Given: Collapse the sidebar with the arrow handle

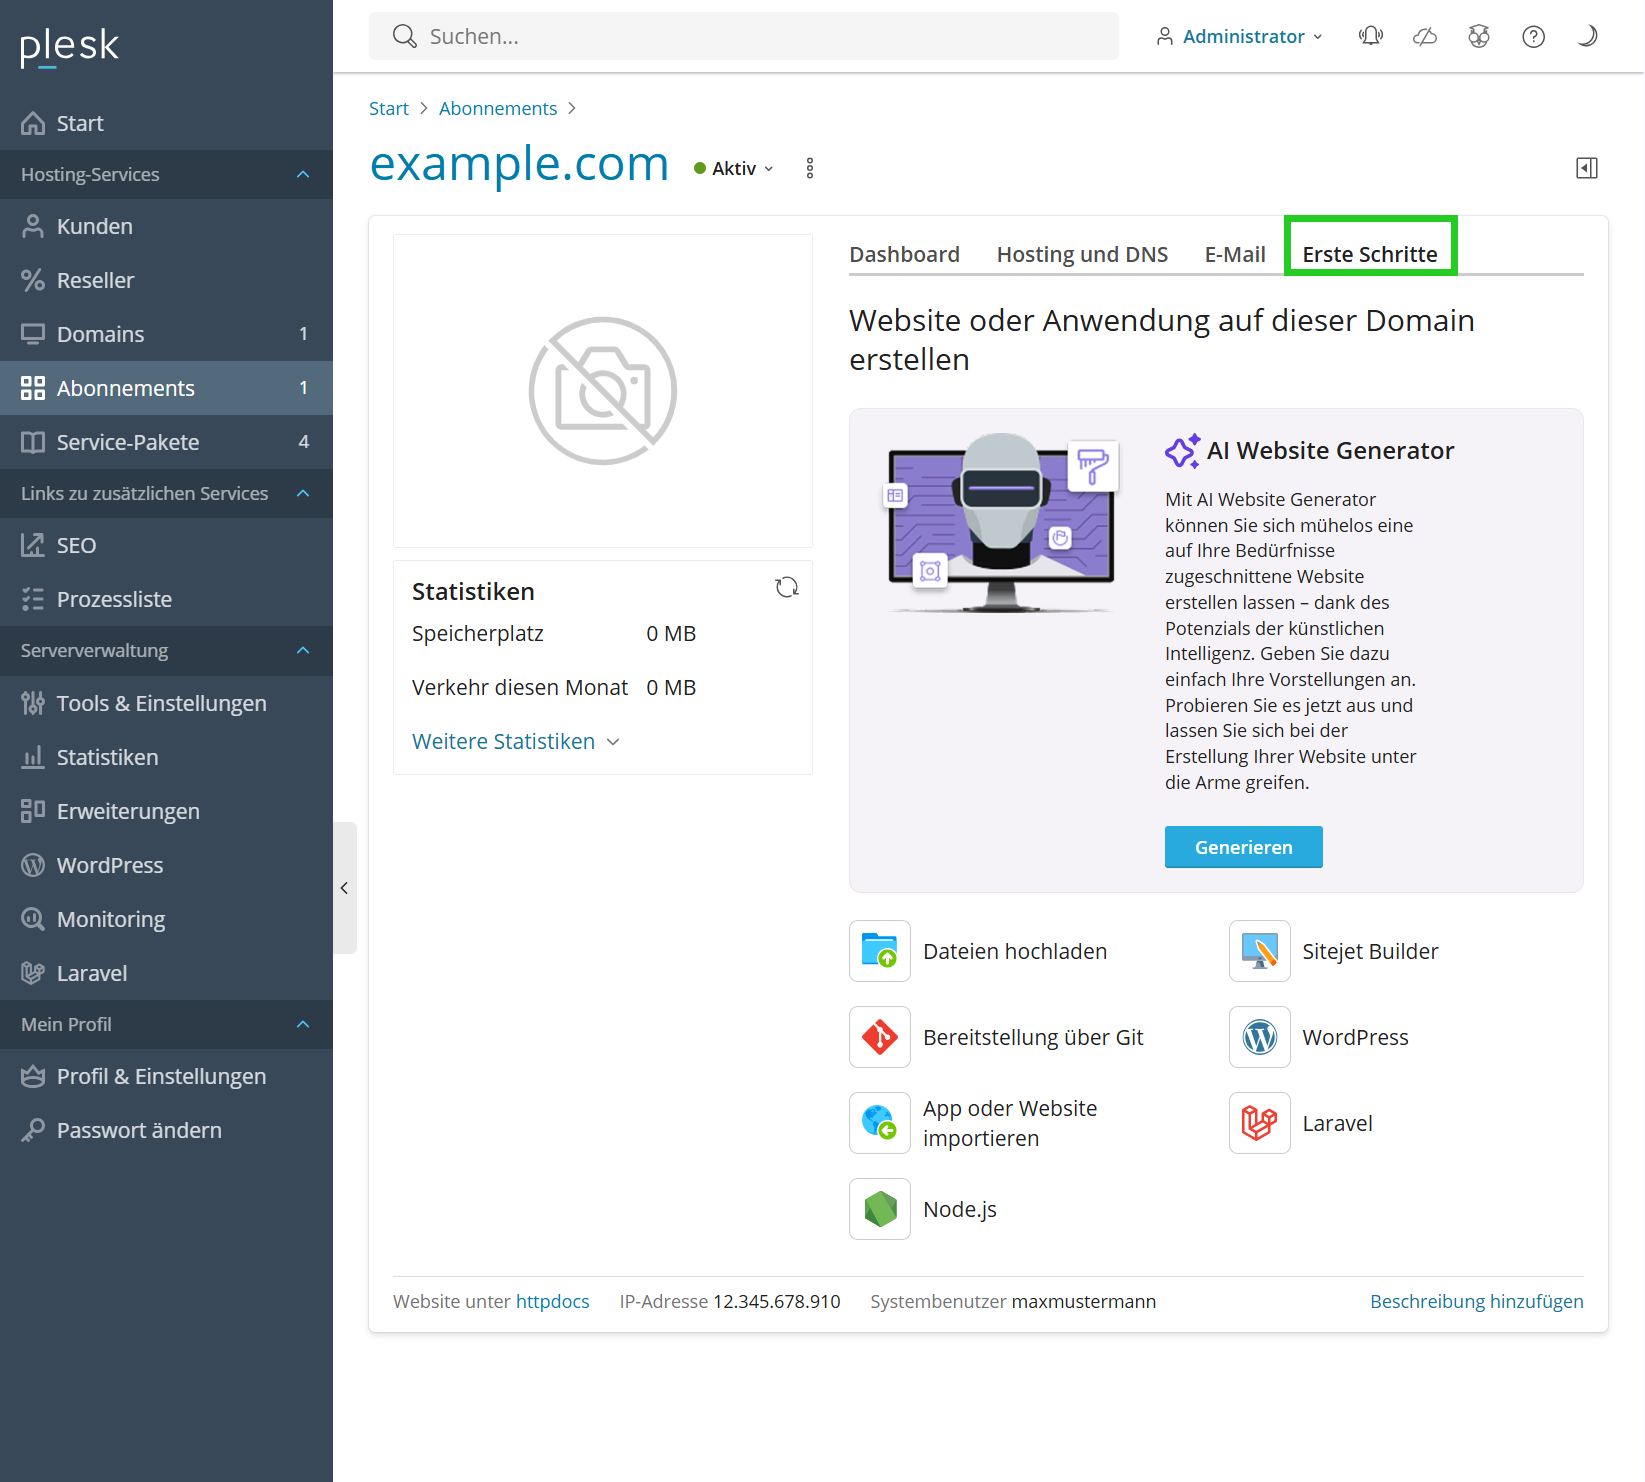Looking at the screenshot, I should 344,888.
